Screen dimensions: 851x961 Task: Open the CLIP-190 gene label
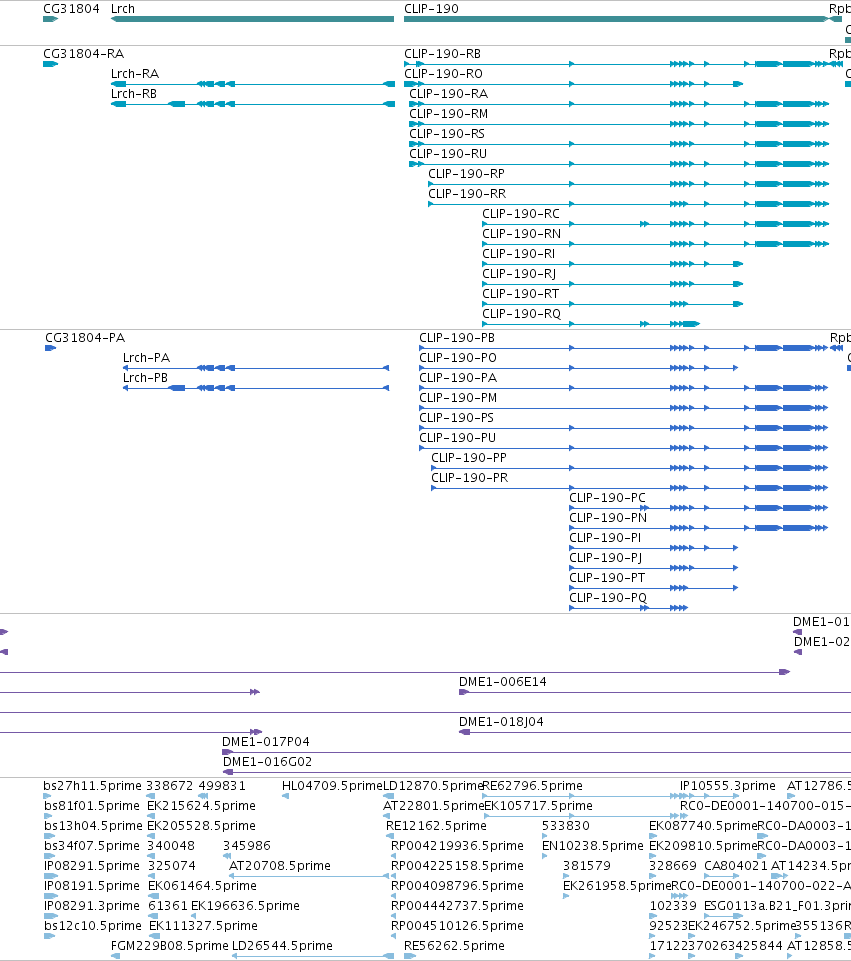click(x=431, y=9)
